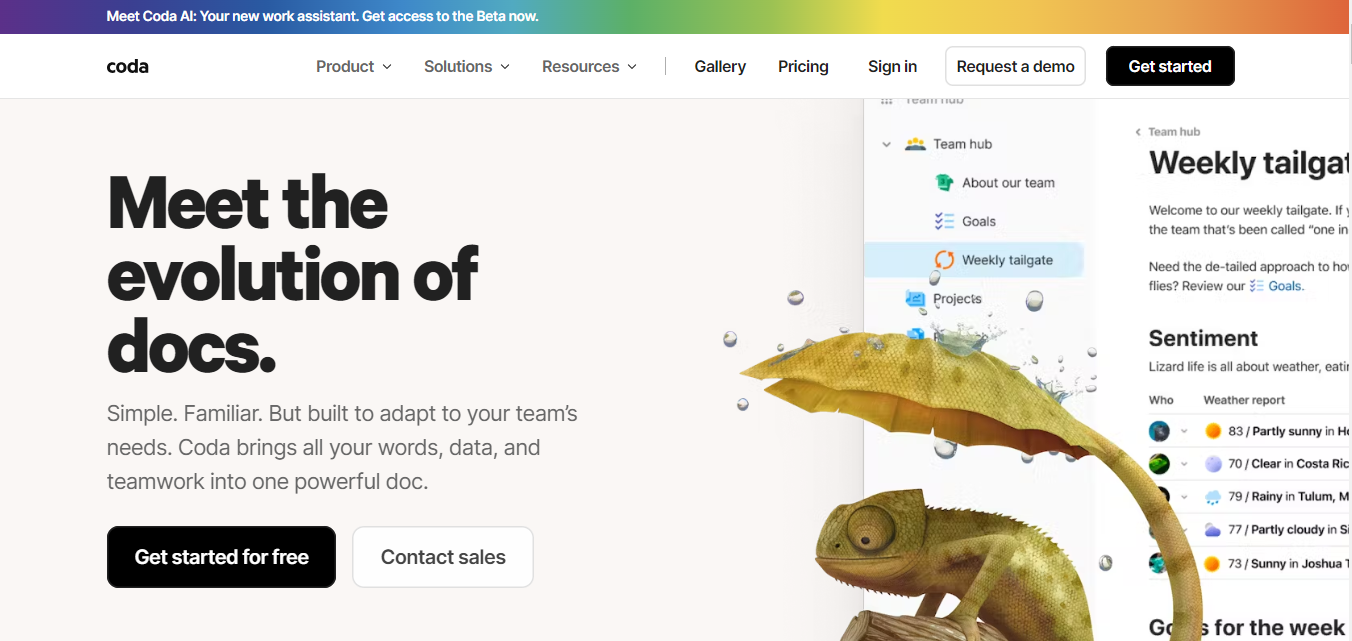Screen dimensions: 1352x641
Task: Click the Get started button in header
Action: point(1170,66)
